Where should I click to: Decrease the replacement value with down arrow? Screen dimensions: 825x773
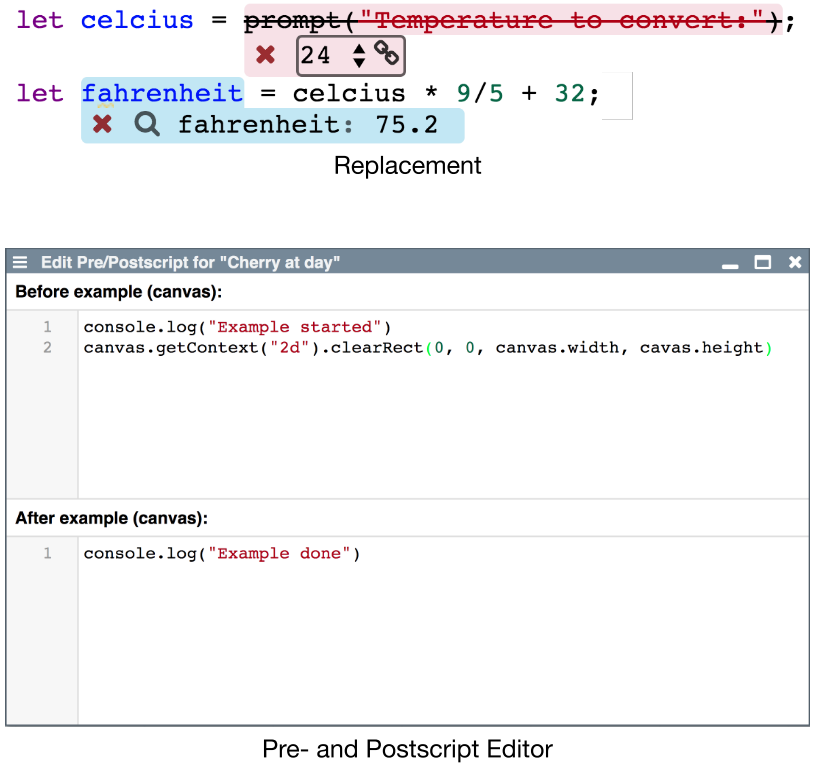coord(359,63)
